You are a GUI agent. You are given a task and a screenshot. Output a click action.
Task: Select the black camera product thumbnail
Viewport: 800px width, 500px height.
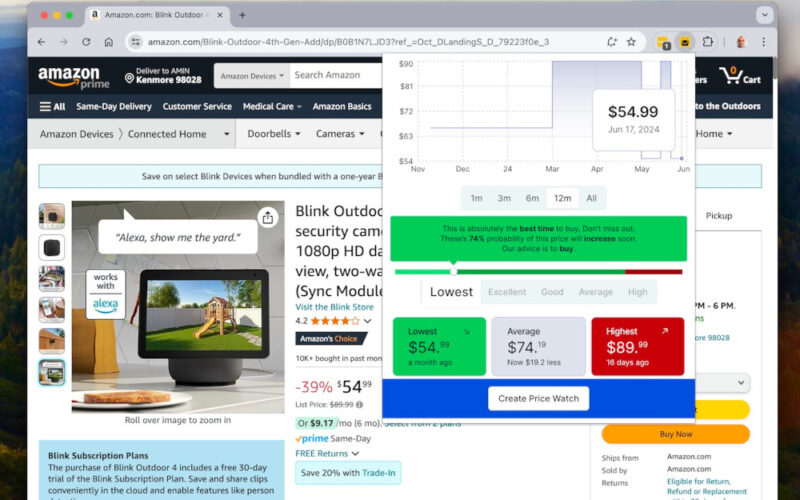coord(52,247)
